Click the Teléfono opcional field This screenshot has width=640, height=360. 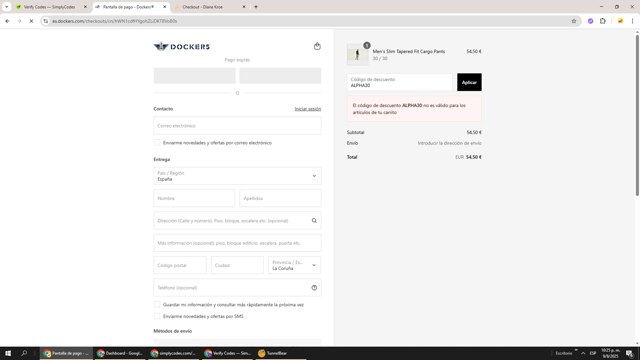point(237,288)
